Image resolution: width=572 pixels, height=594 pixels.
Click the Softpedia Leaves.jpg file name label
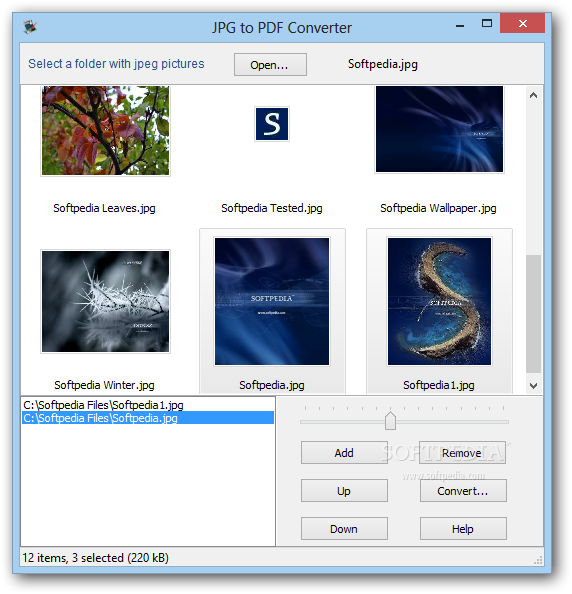[104, 208]
